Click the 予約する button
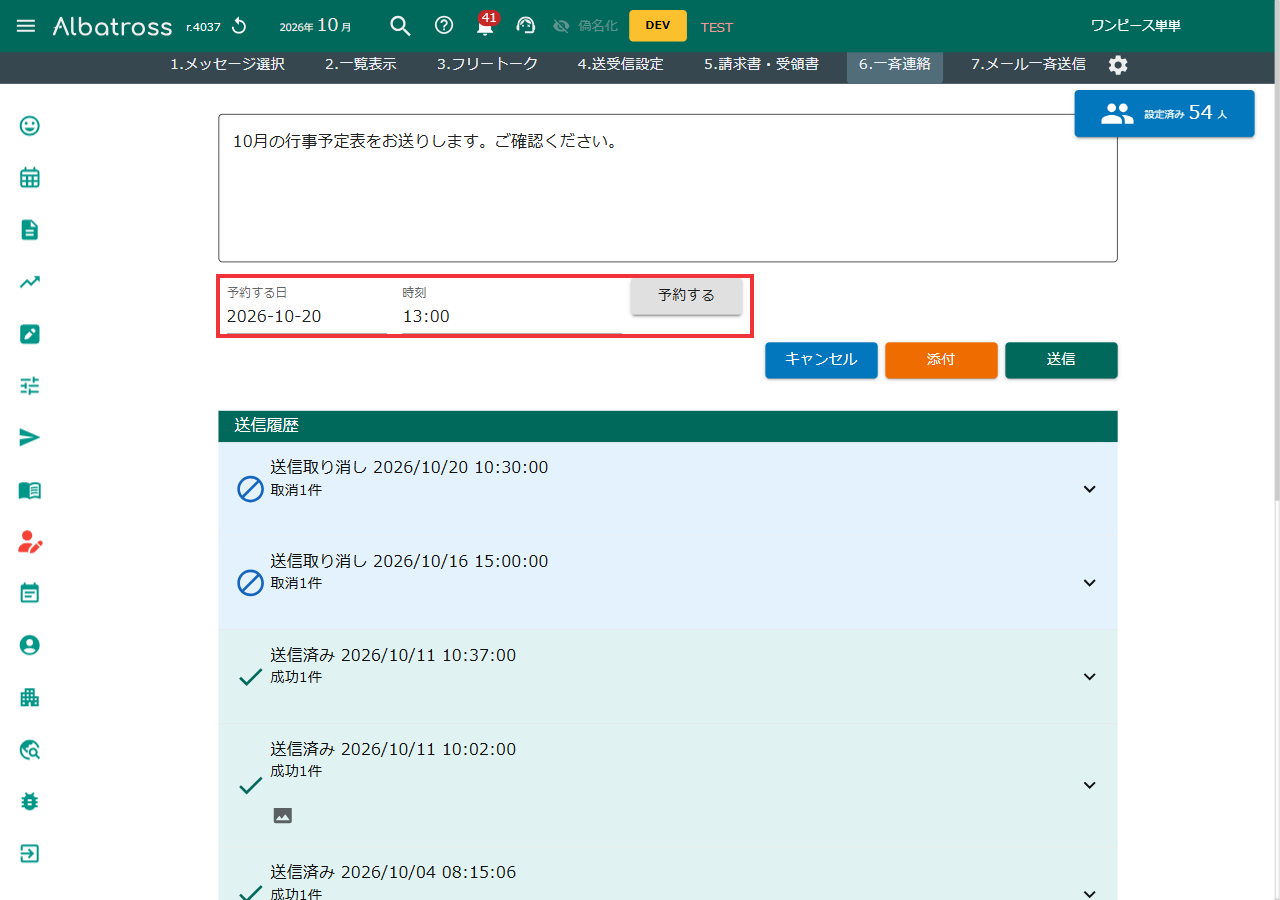The height and width of the screenshot is (900, 1280). coord(686,295)
